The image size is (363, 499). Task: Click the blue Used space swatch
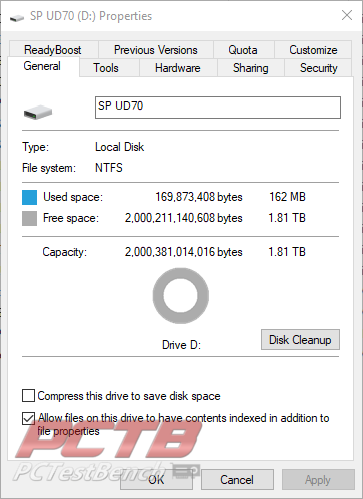tap(29, 197)
